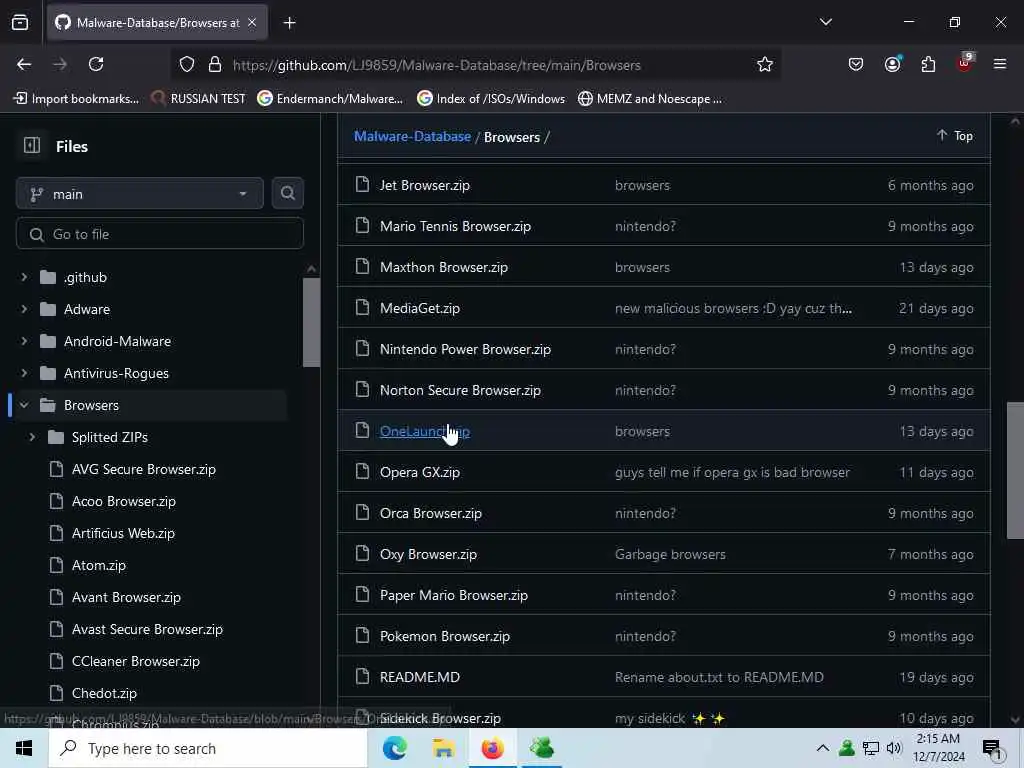This screenshot has height=768, width=1024.
Task: Click the Malware-Database breadcrumb link
Action: point(412,136)
